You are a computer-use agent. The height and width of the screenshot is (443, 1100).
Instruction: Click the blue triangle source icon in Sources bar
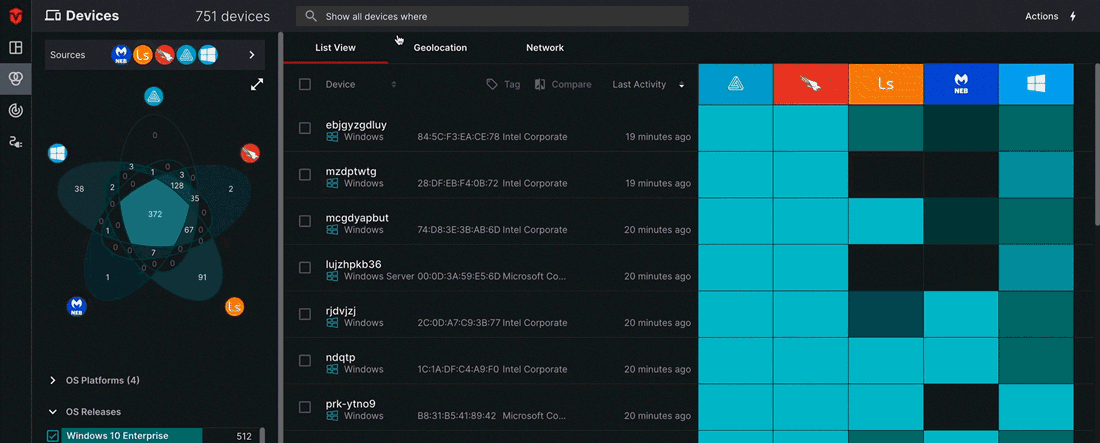click(x=186, y=55)
